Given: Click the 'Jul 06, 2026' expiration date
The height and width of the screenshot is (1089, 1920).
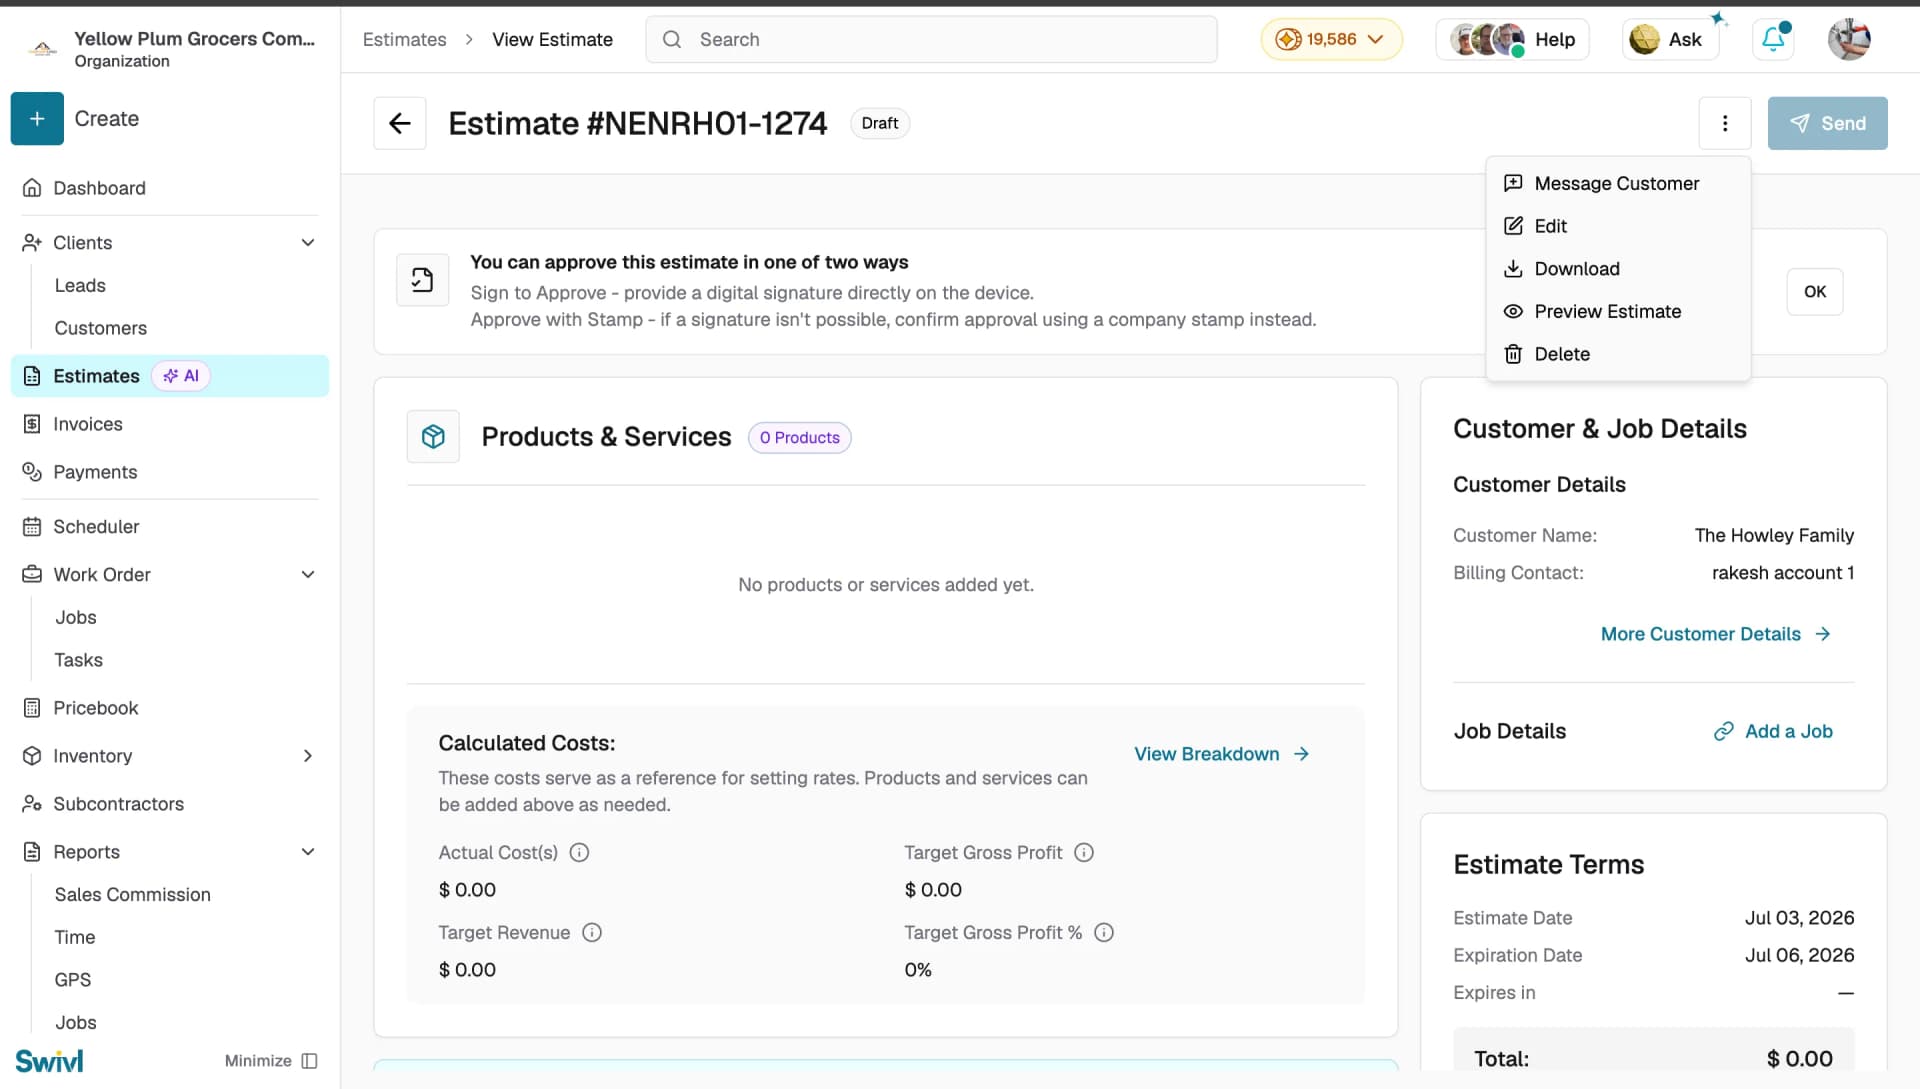Looking at the screenshot, I should (x=1800, y=955).
